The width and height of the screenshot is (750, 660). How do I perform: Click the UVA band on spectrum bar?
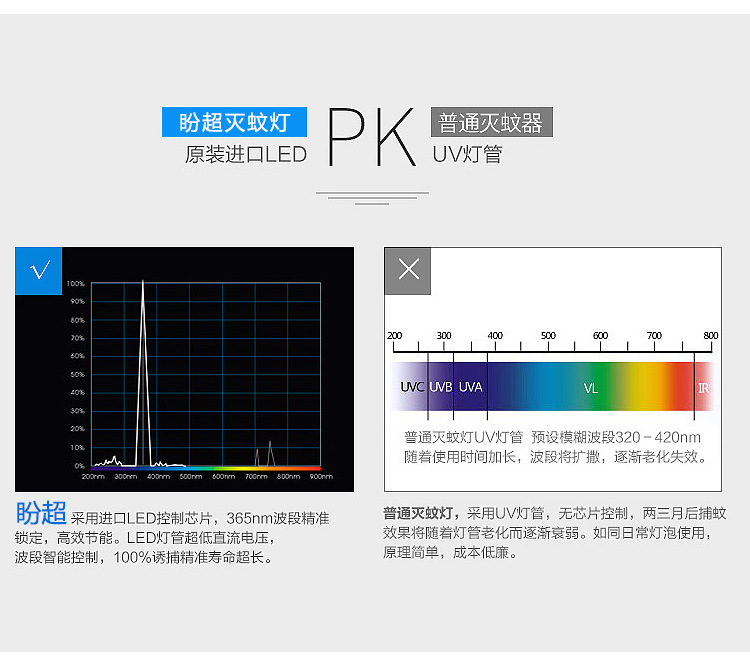pos(470,387)
